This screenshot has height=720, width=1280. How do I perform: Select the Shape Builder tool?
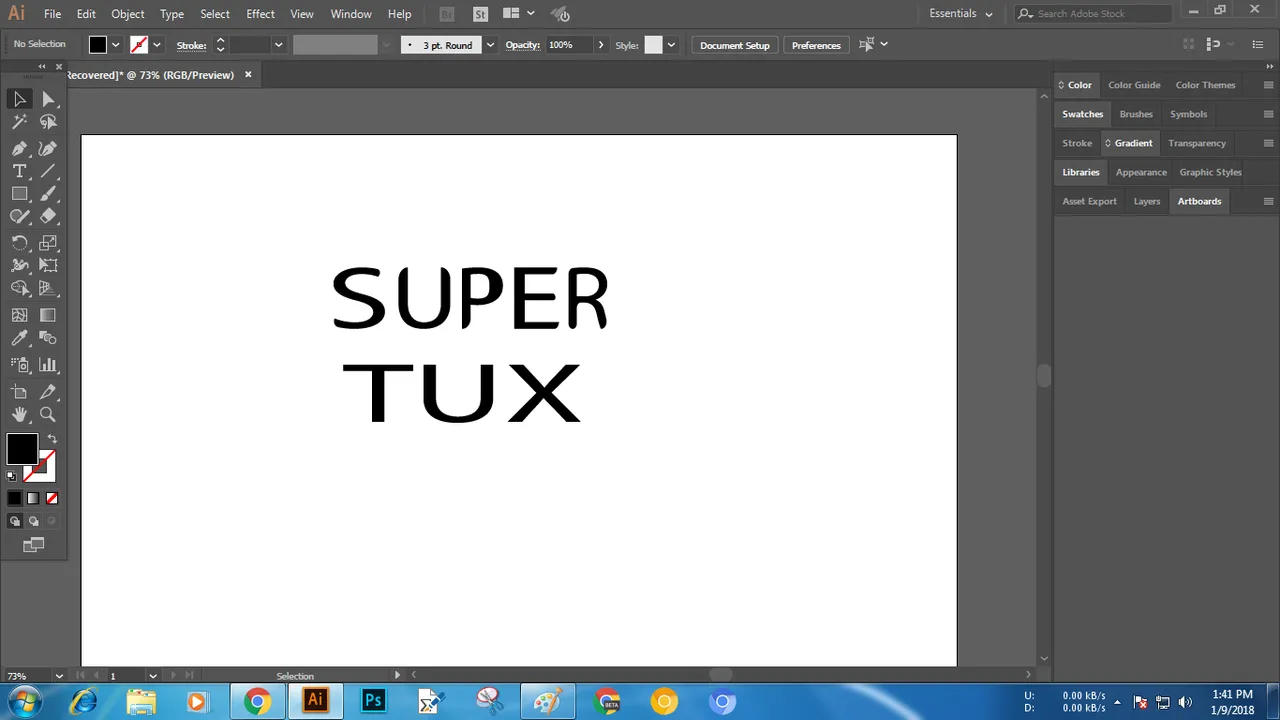pos(19,288)
